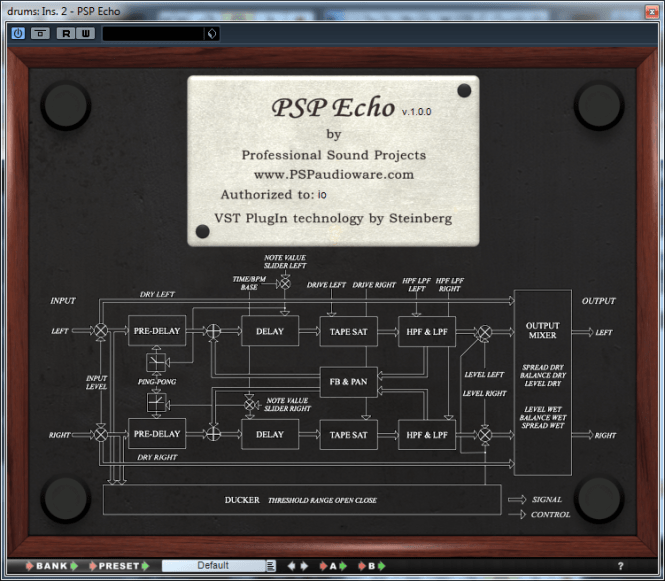This screenshot has width=665, height=581.
Task: Toggle the blue Activate effect power button
Action: [18, 33]
